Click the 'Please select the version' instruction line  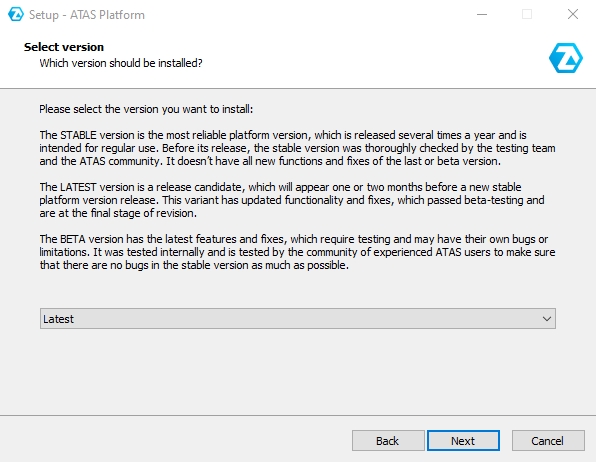[146, 109]
